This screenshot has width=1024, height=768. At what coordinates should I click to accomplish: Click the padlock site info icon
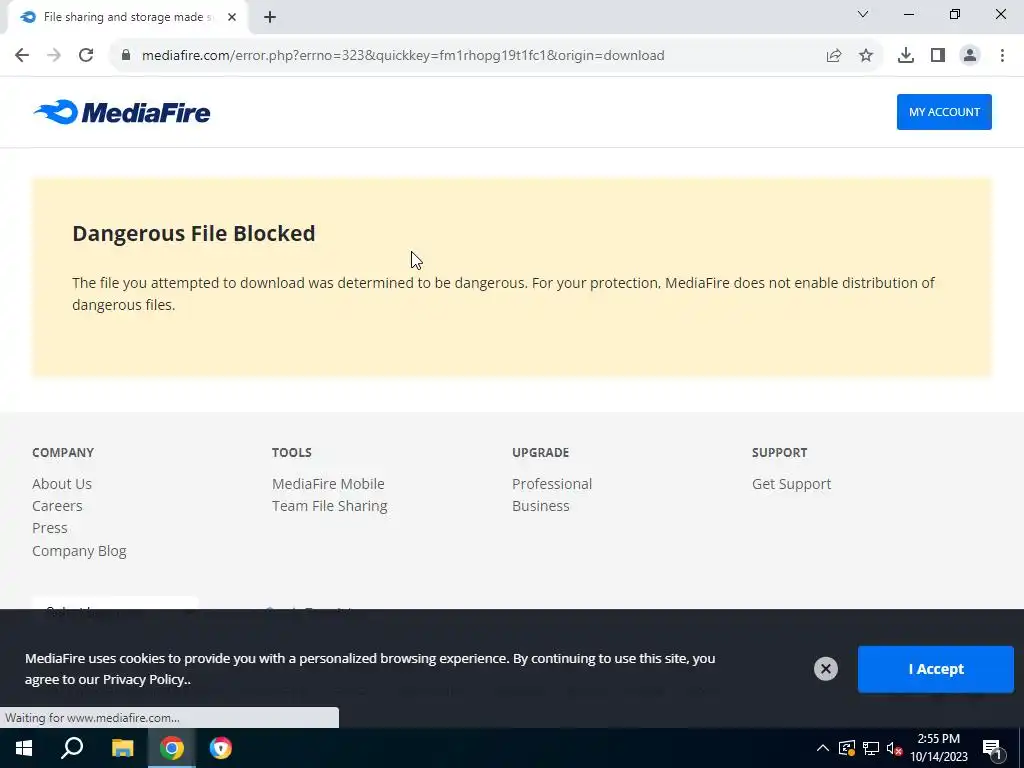click(x=126, y=56)
